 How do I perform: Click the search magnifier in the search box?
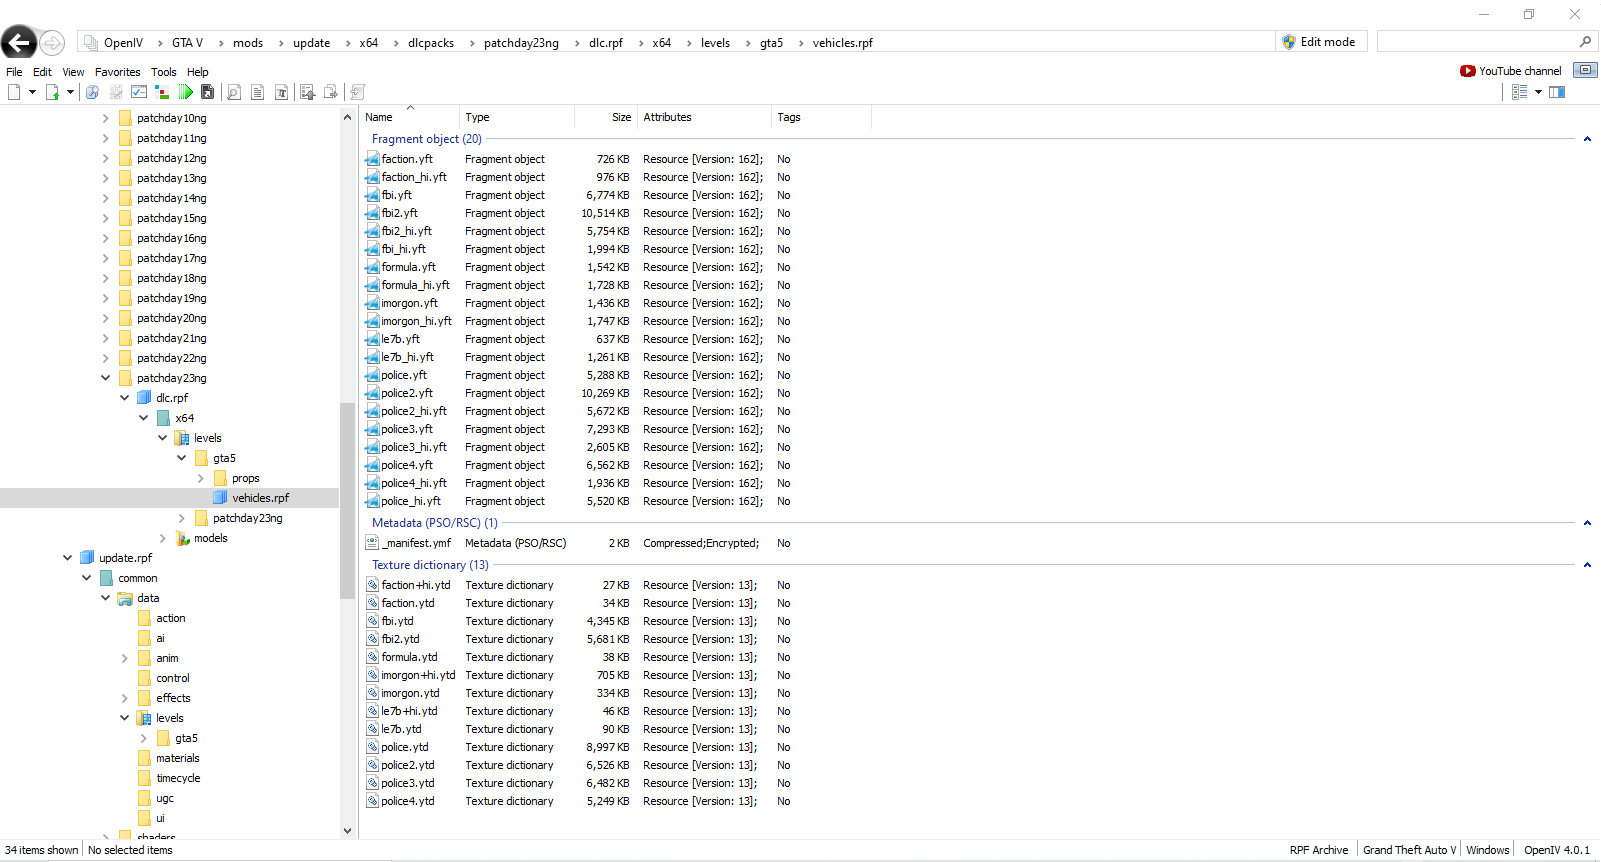[1584, 42]
